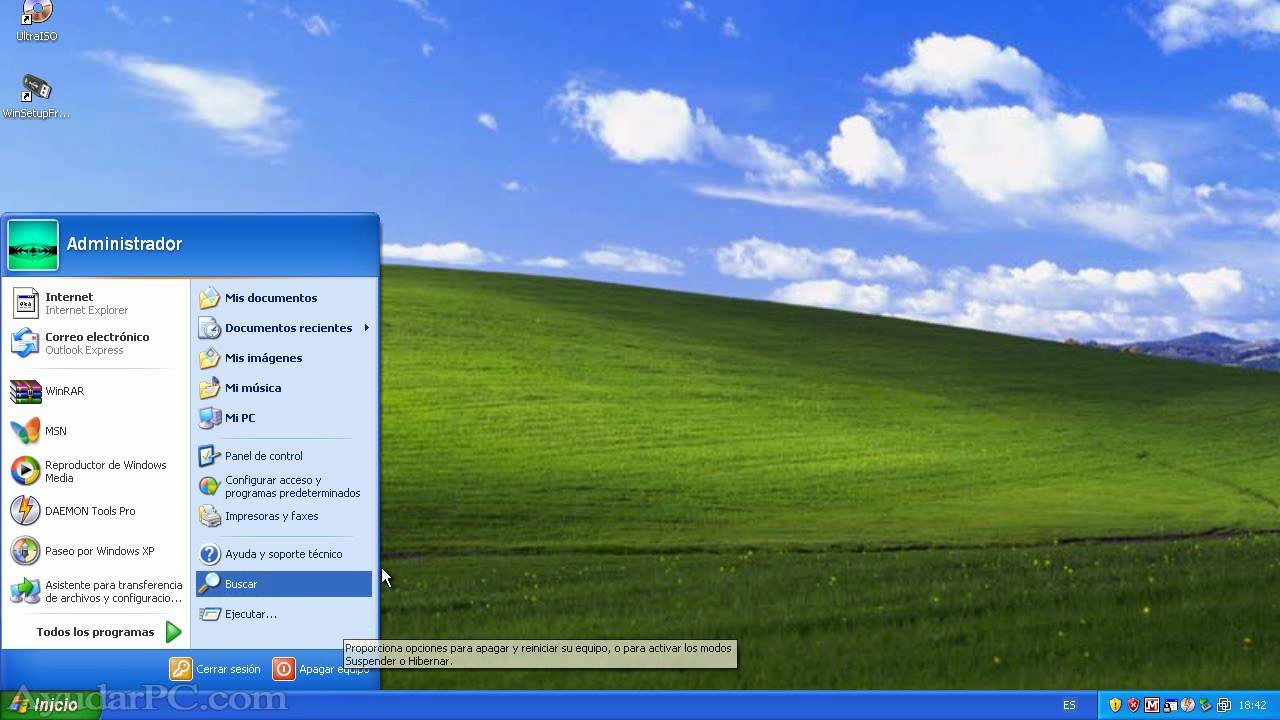The height and width of the screenshot is (720, 1280).
Task: Open the UltraISO desktop shortcut
Action: (x=37, y=21)
